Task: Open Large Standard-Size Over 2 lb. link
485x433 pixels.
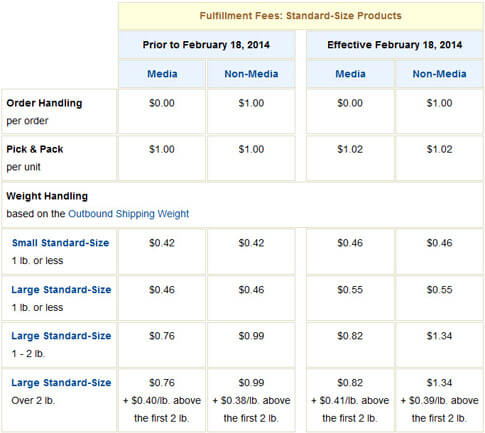Action: pos(61,382)
